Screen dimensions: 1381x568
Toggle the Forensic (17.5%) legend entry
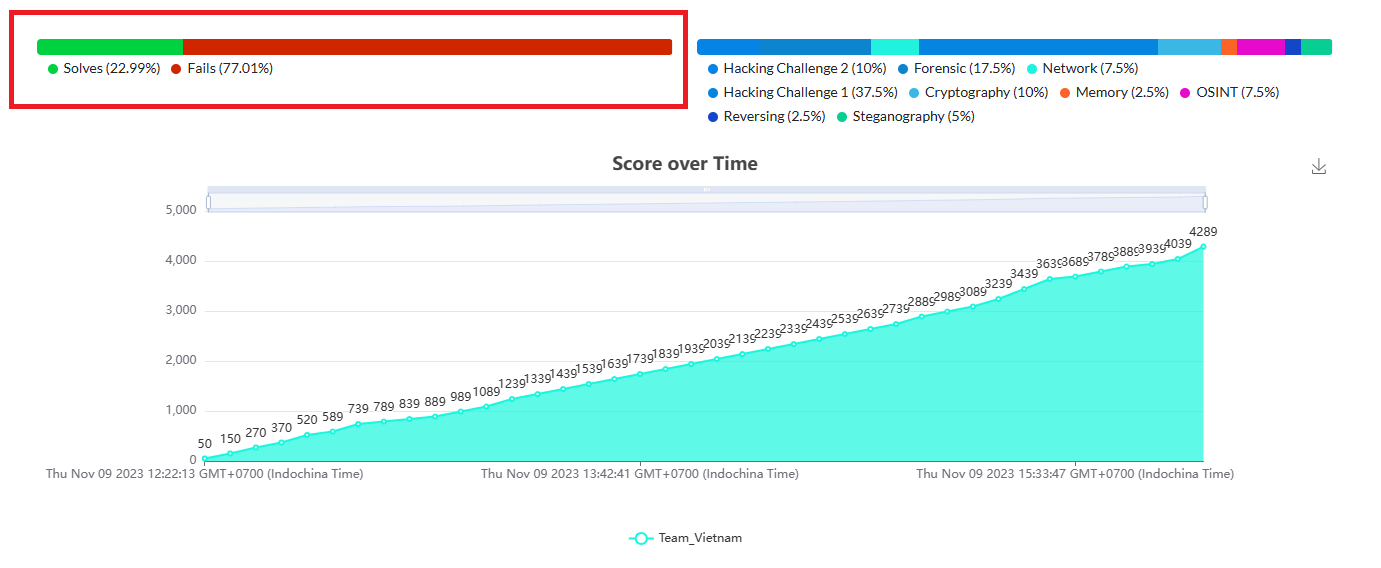[964, 69]
